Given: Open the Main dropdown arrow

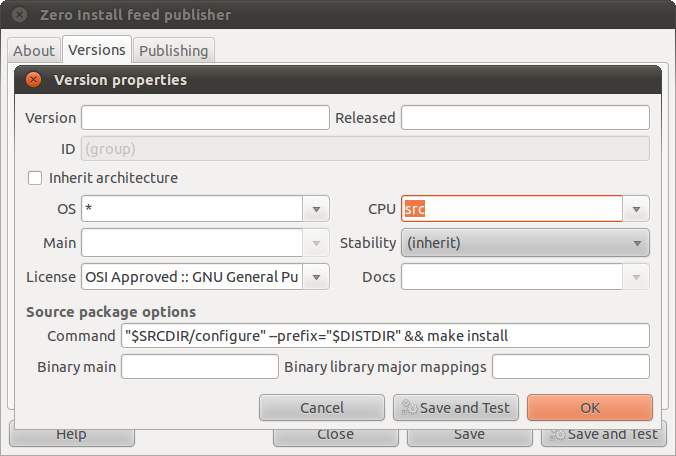Looking at the screenshot, I should point(316,243).
